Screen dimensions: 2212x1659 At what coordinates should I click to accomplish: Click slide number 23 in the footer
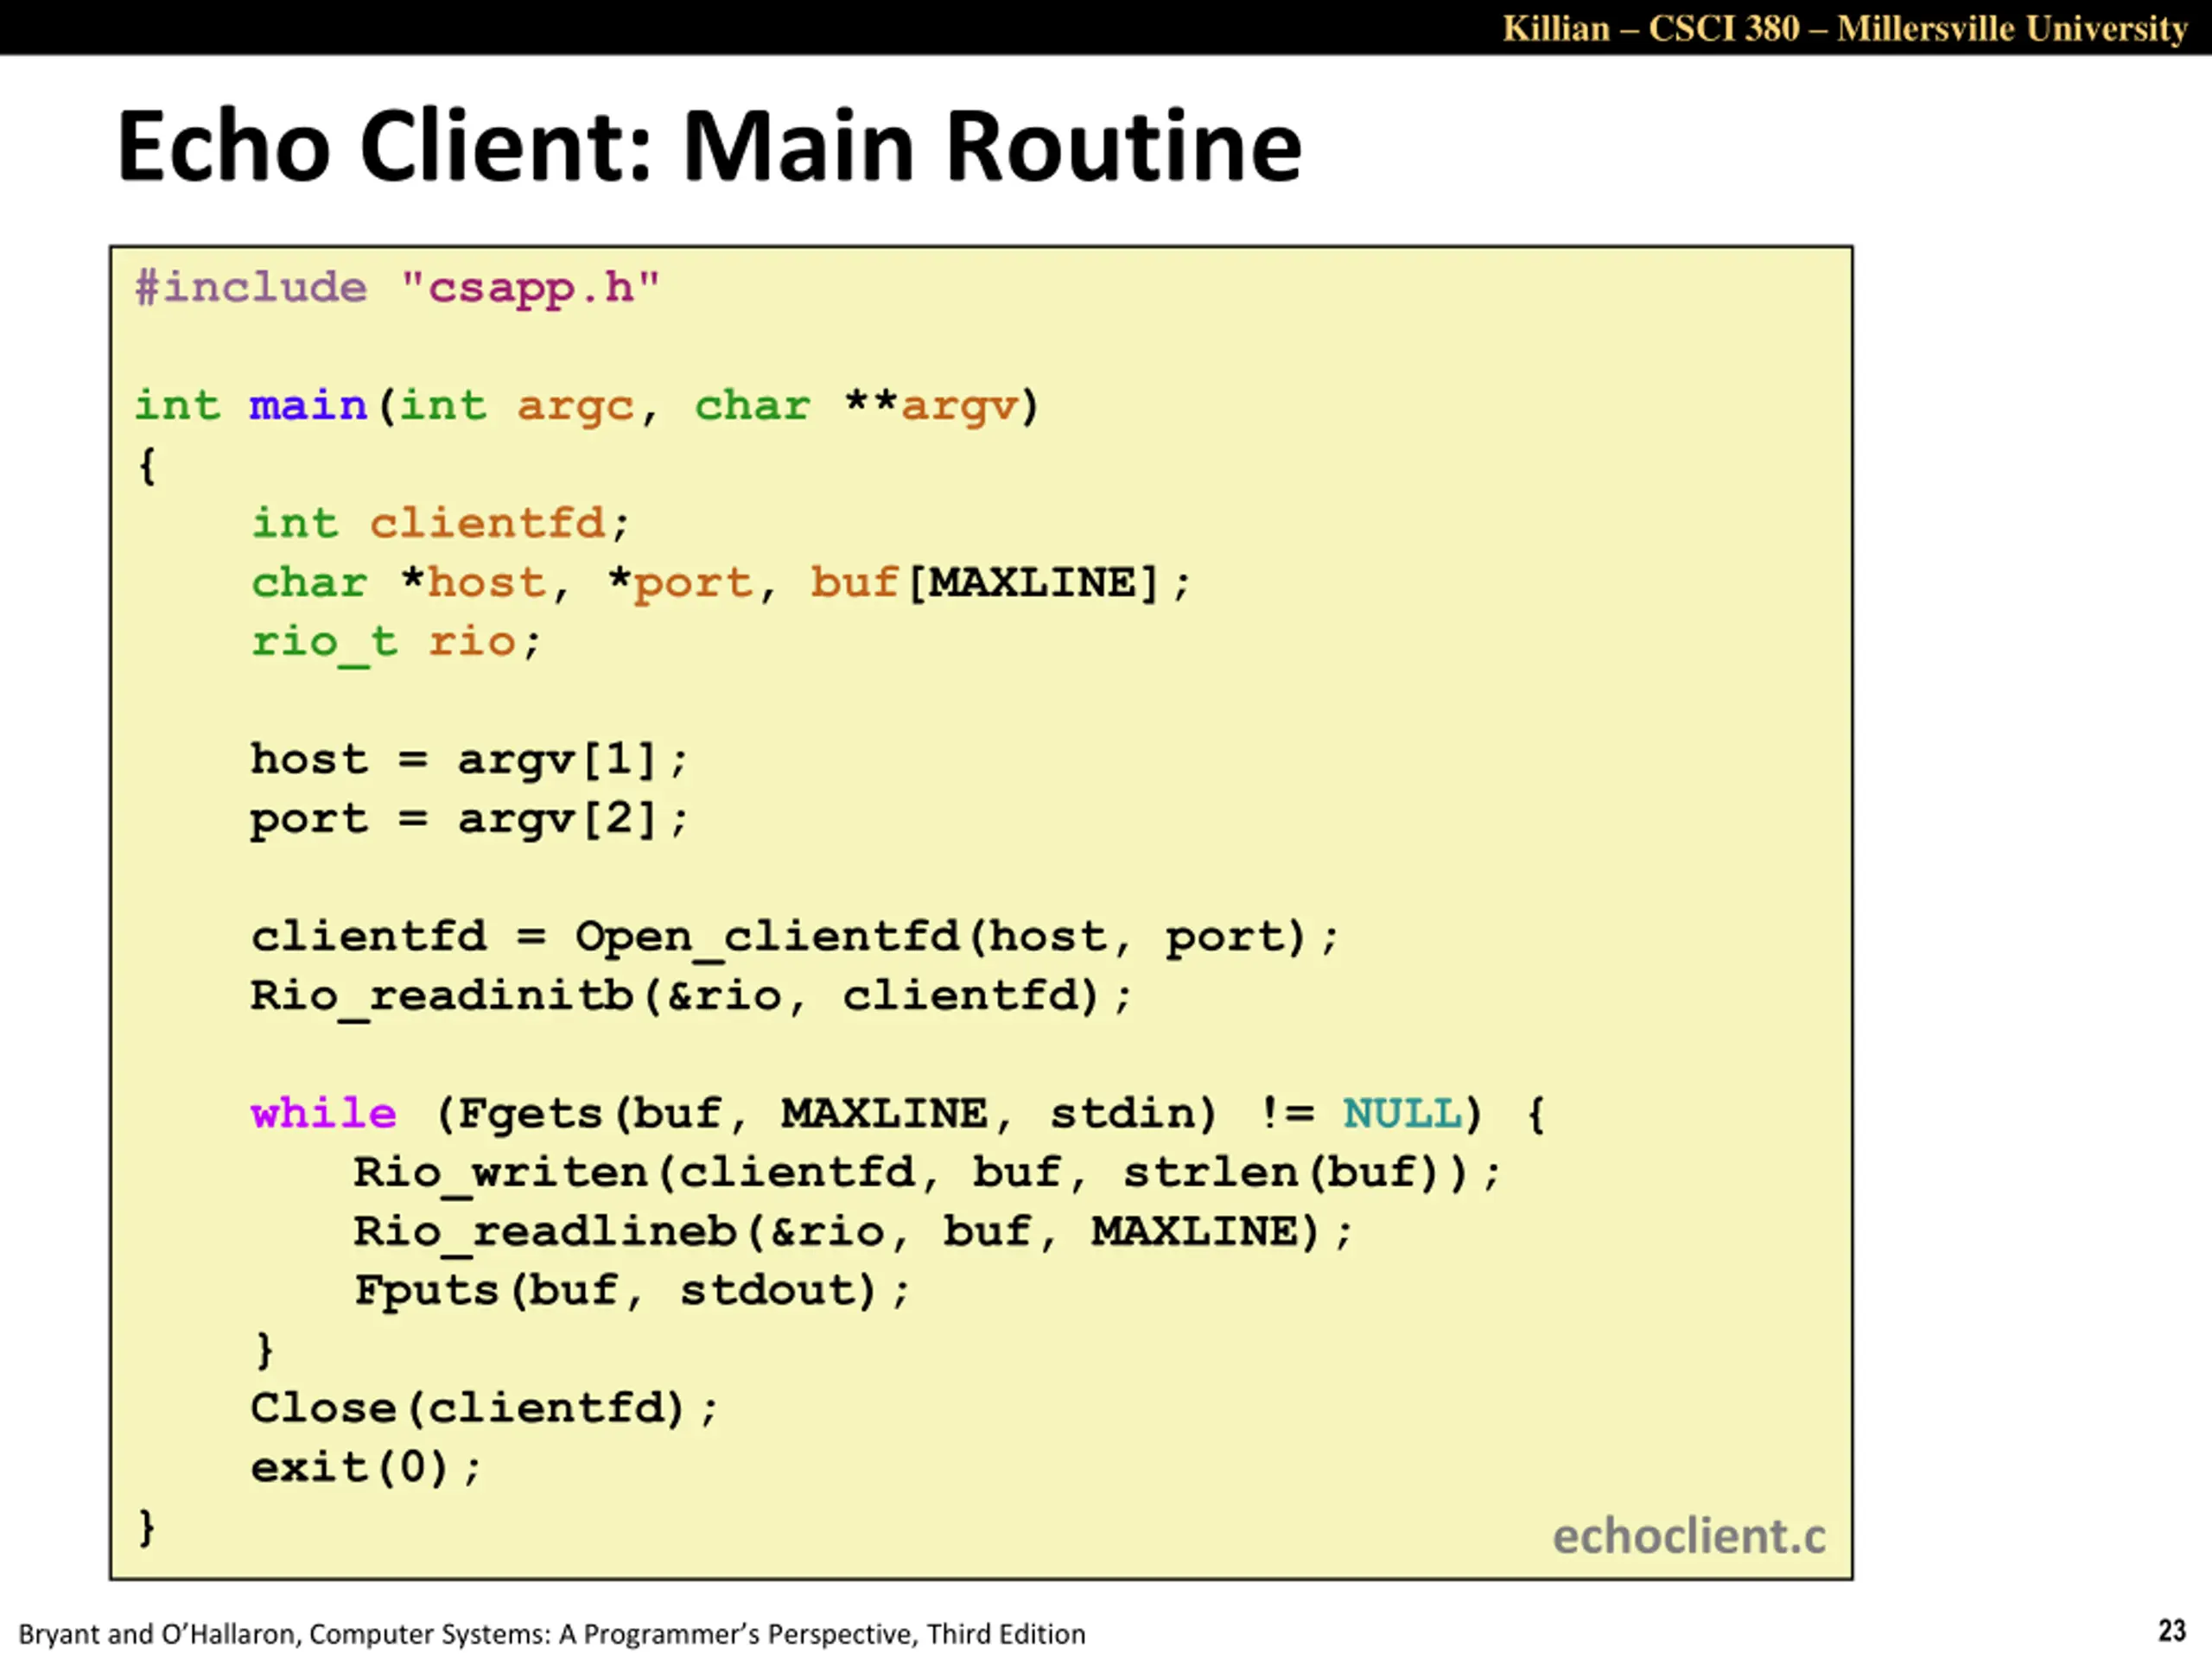(x=2172, y=1631)
